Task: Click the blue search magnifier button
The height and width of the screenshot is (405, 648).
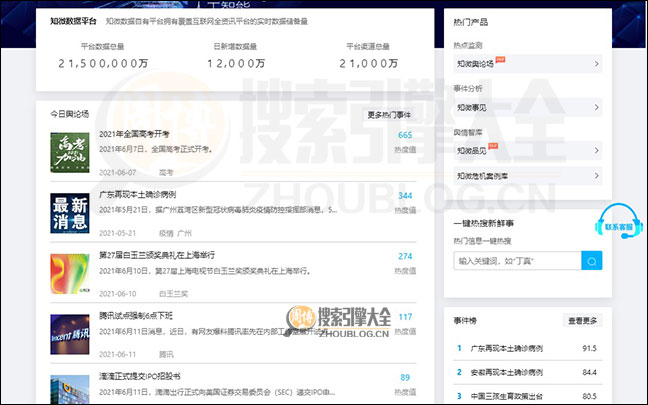Action: (x=591, y=261)
